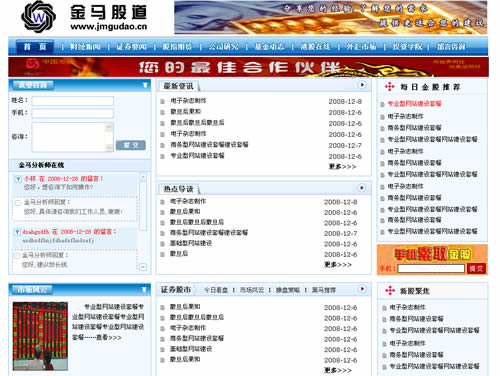Click 更多>>> under the 证券股市 list

[x=338, y=370]
